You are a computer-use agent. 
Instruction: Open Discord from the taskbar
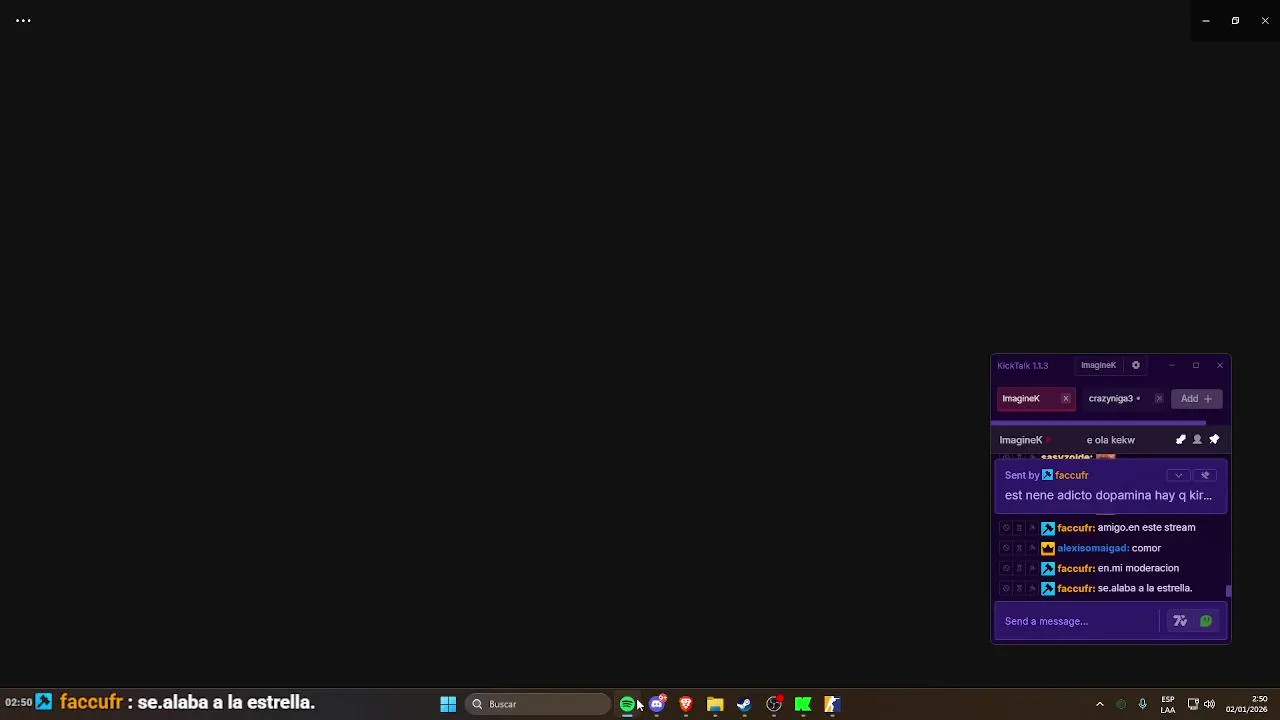[x=657, y=704]
